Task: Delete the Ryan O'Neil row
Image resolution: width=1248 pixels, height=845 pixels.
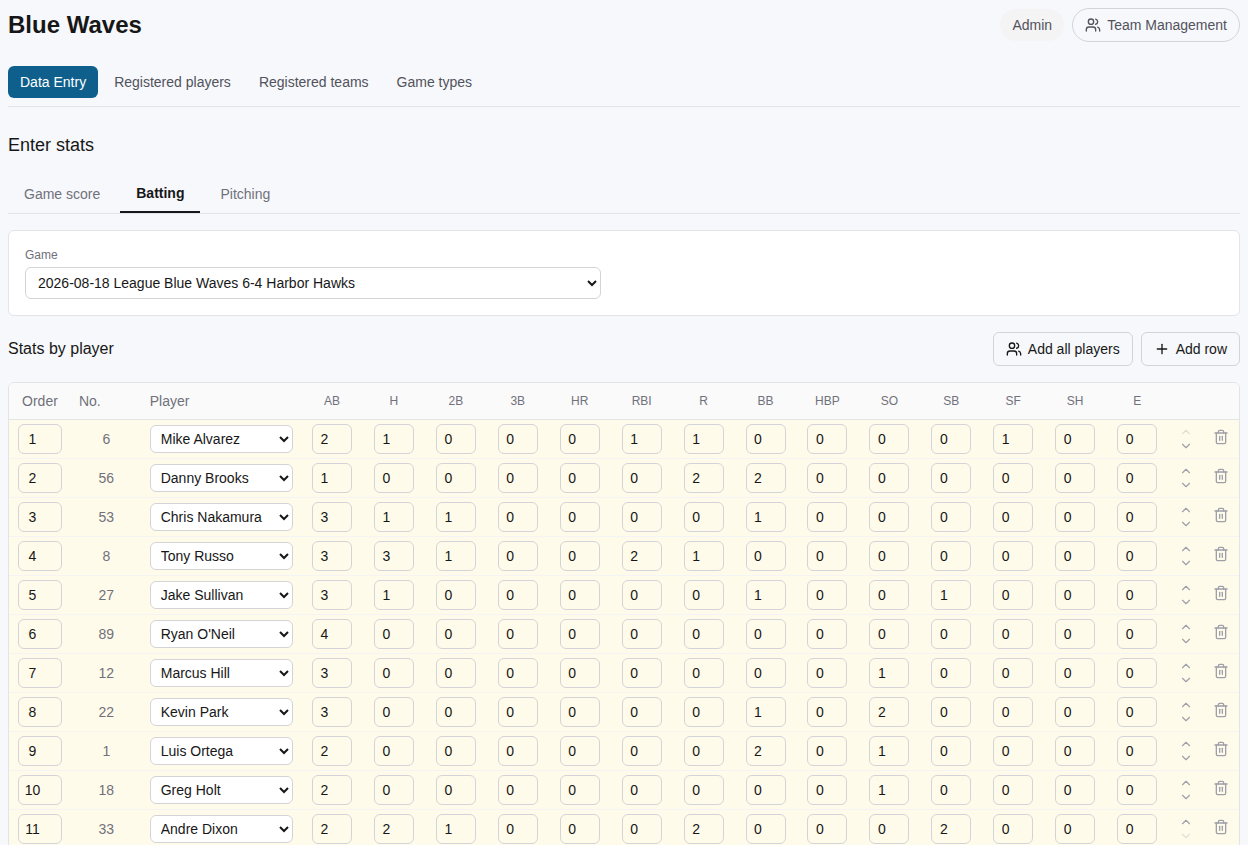Action: tap(1221, 632)
